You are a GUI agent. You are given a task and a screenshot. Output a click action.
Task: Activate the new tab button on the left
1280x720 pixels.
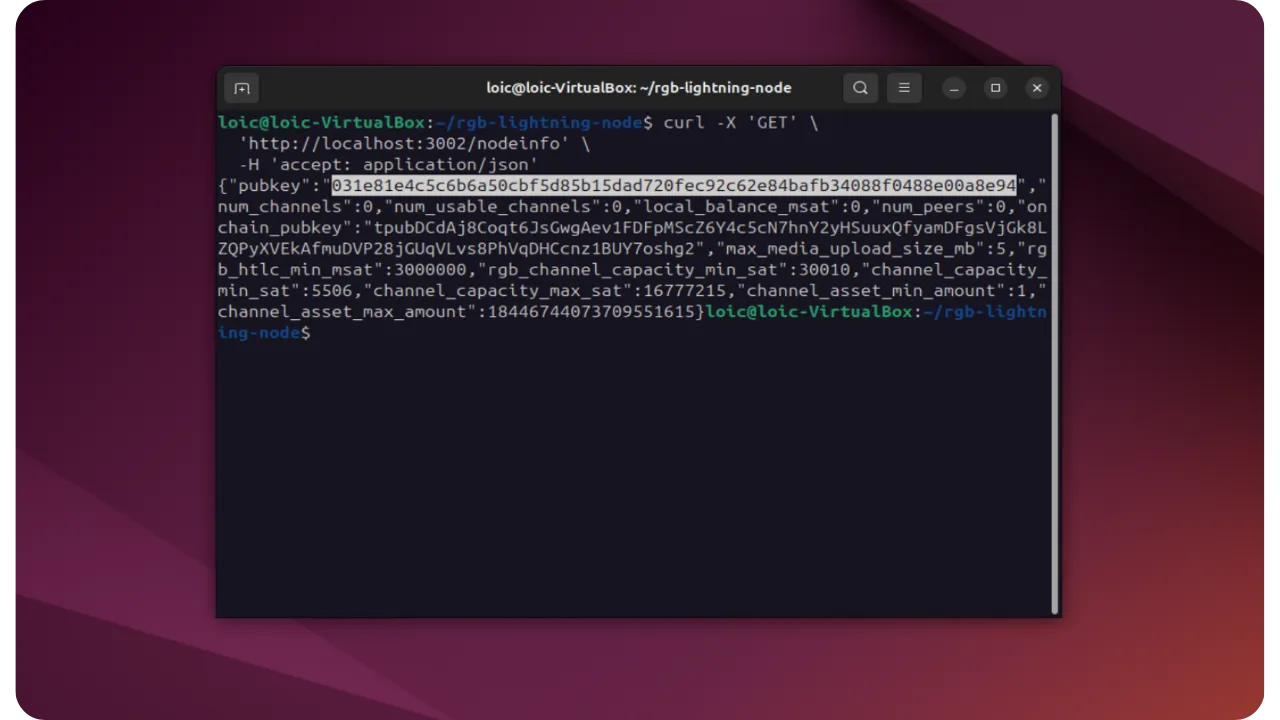pos(241,88)
